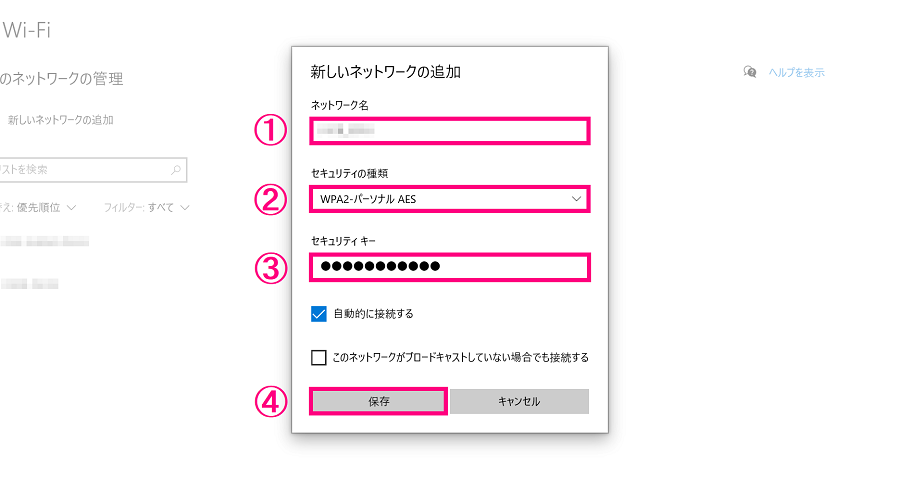The height and width of the screenshot is (477, 900).
Task: Click the magnifier icon in the search box
Action: (176, 170)
